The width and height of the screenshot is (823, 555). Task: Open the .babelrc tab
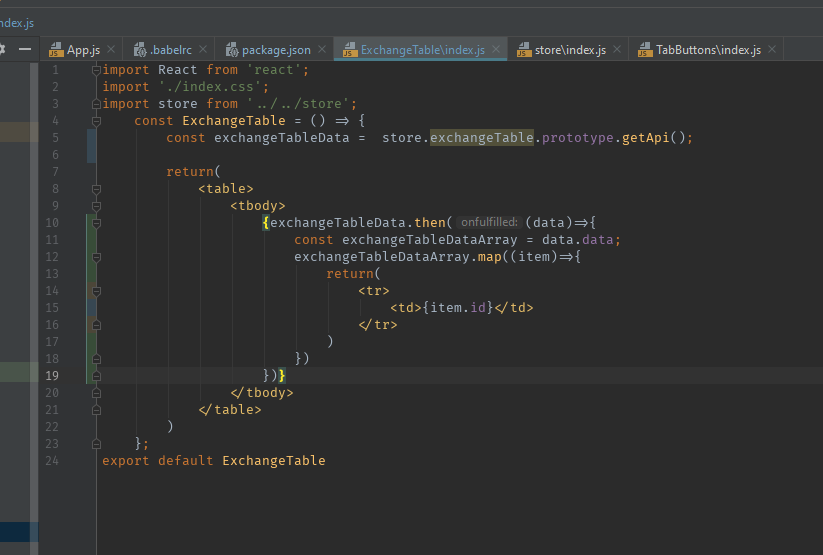click(x=173, y=50)
